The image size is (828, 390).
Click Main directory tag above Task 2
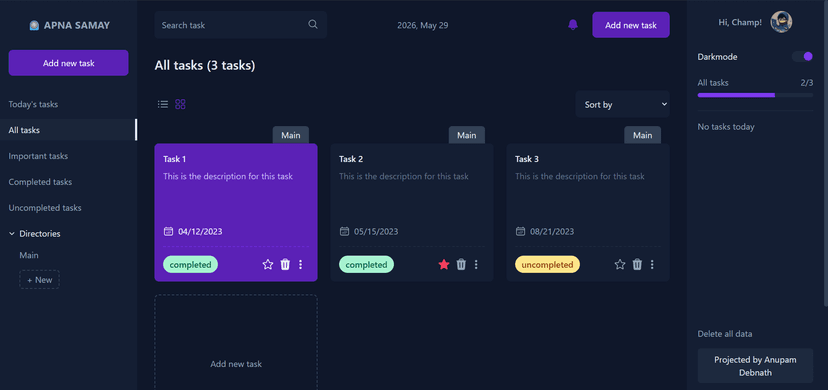(466, 135)
